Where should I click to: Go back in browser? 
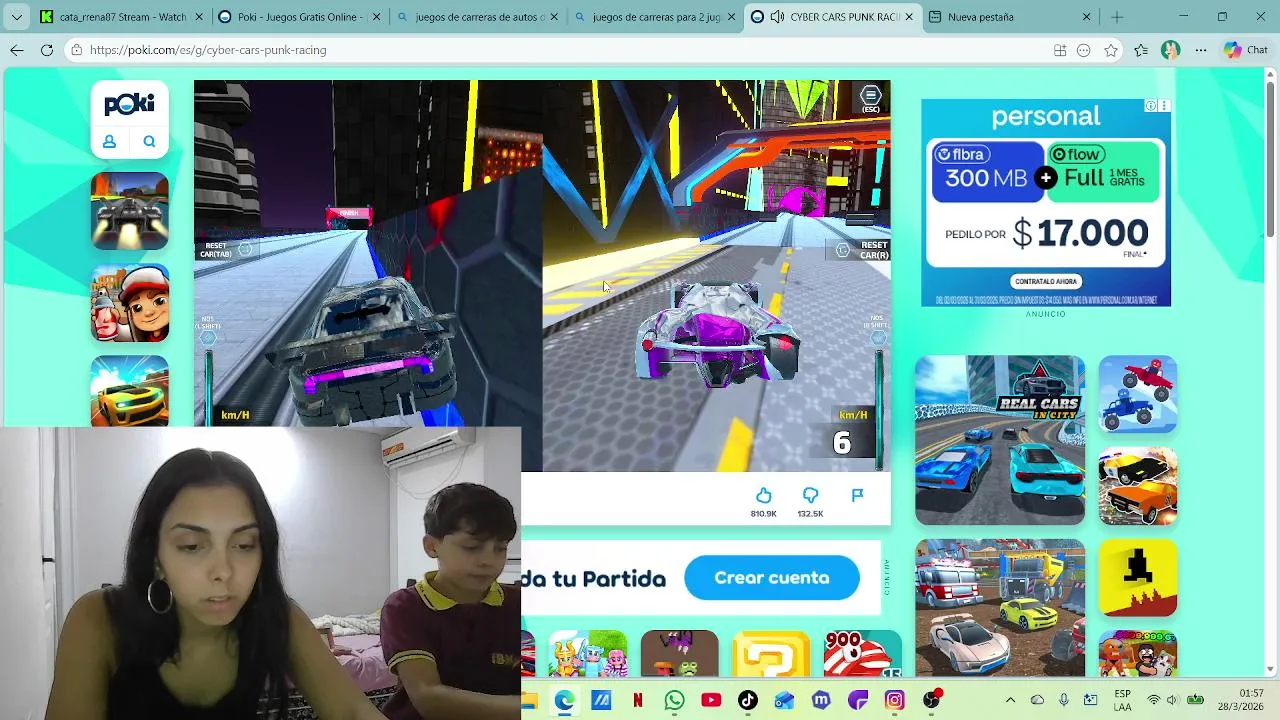pos(17,50)
